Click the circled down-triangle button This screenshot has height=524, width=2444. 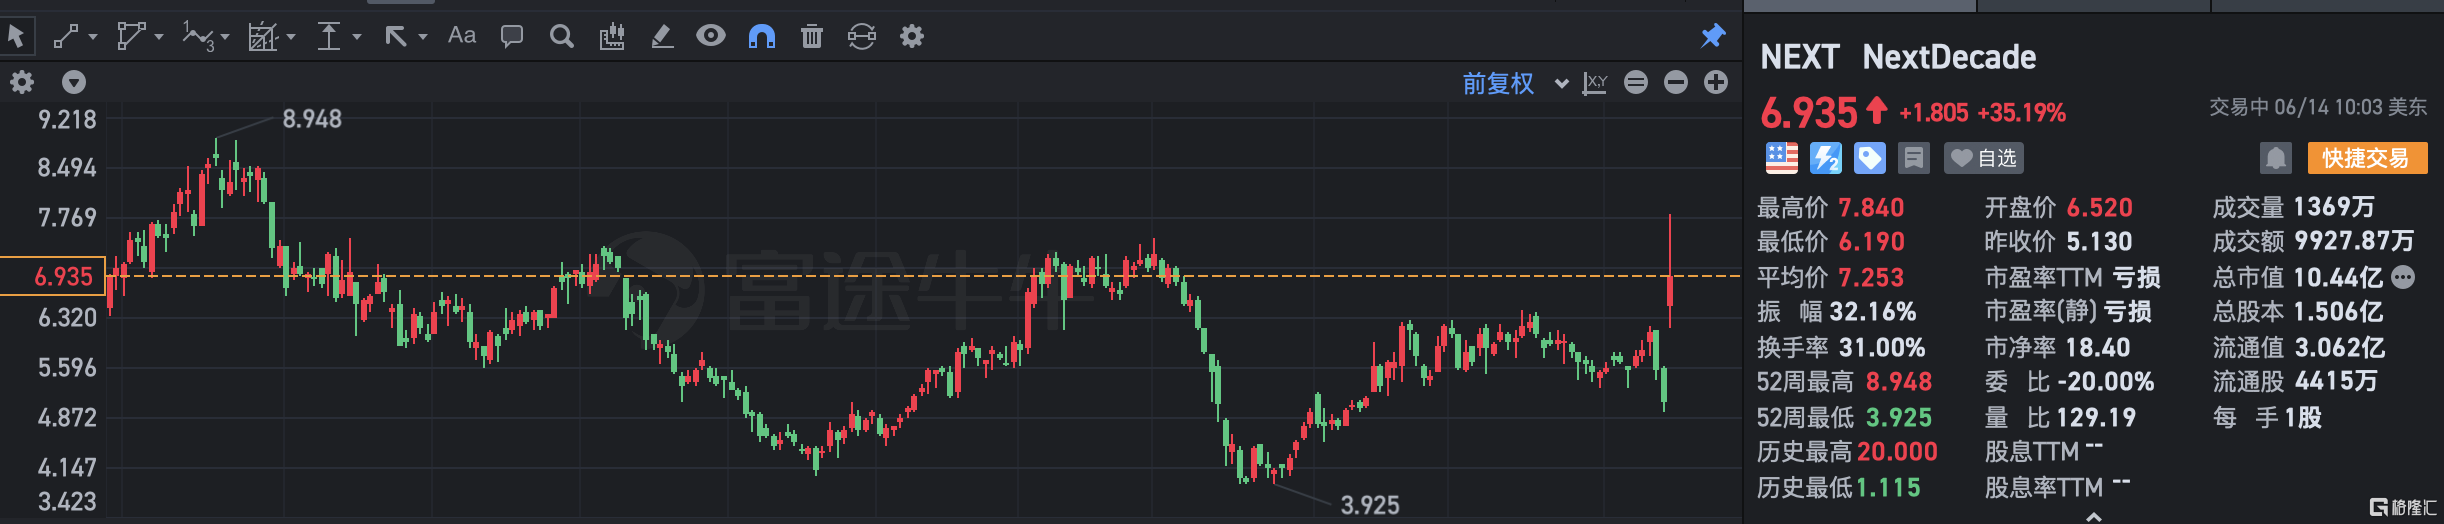pyautogui.click(x=74, y=82)
